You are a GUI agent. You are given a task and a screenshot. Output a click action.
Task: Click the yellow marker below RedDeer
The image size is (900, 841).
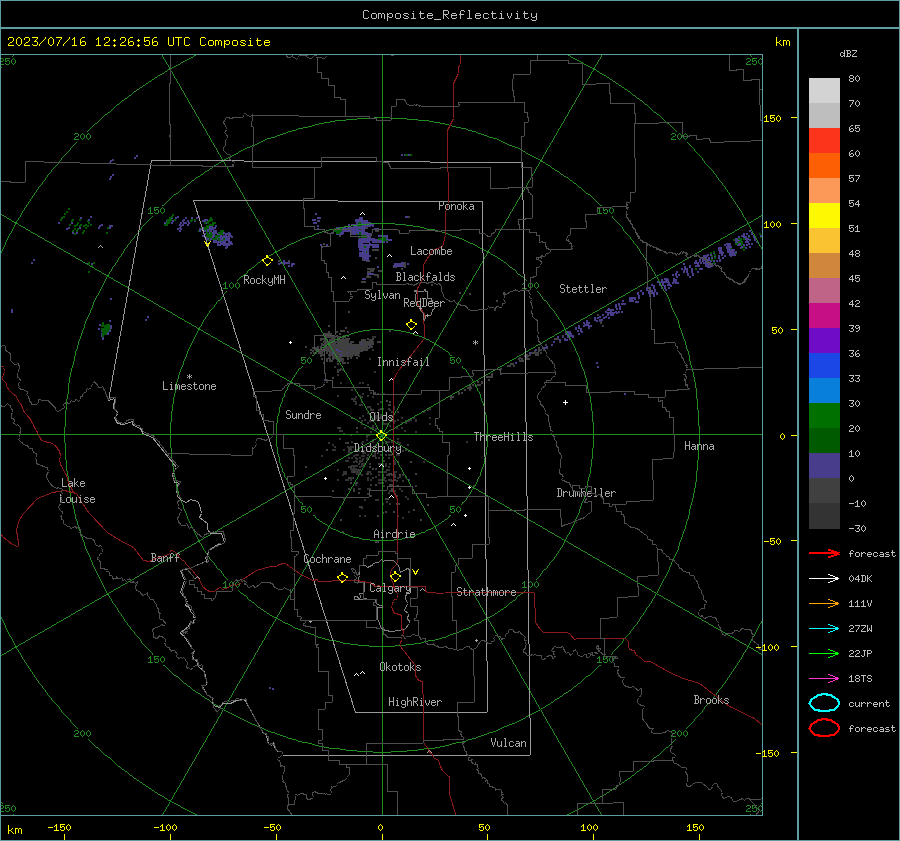click(411, 325)
